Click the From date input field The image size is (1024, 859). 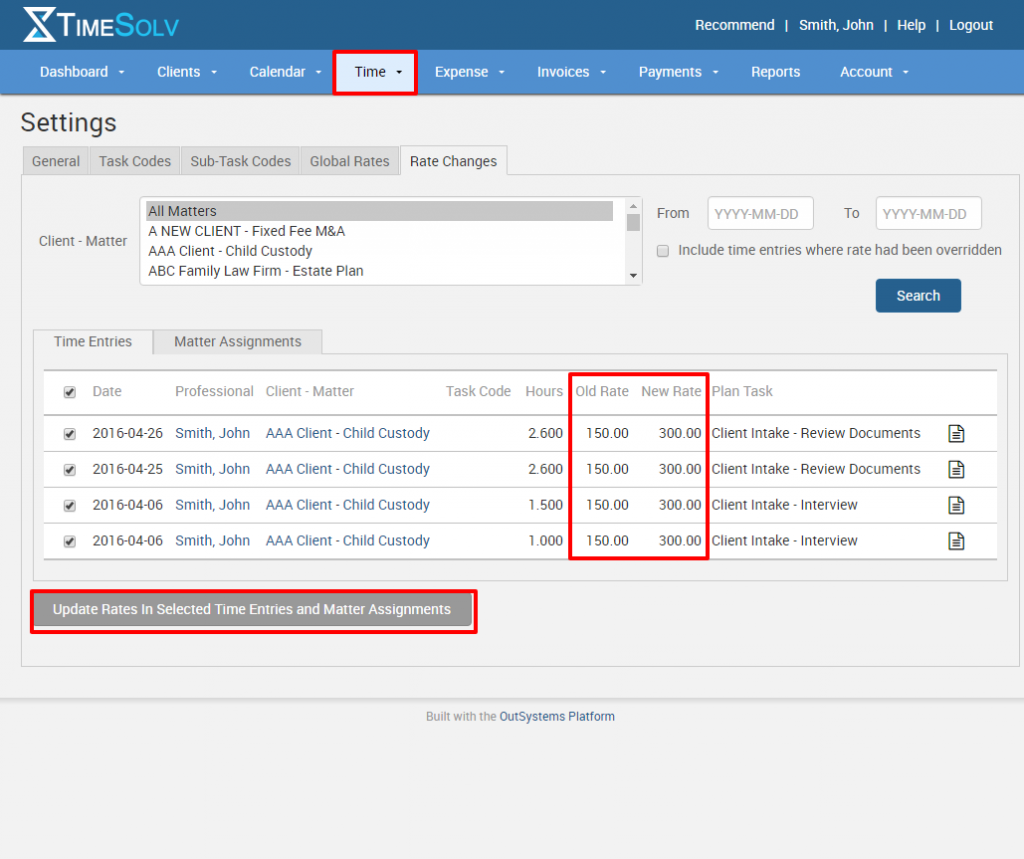coord(760,214)
